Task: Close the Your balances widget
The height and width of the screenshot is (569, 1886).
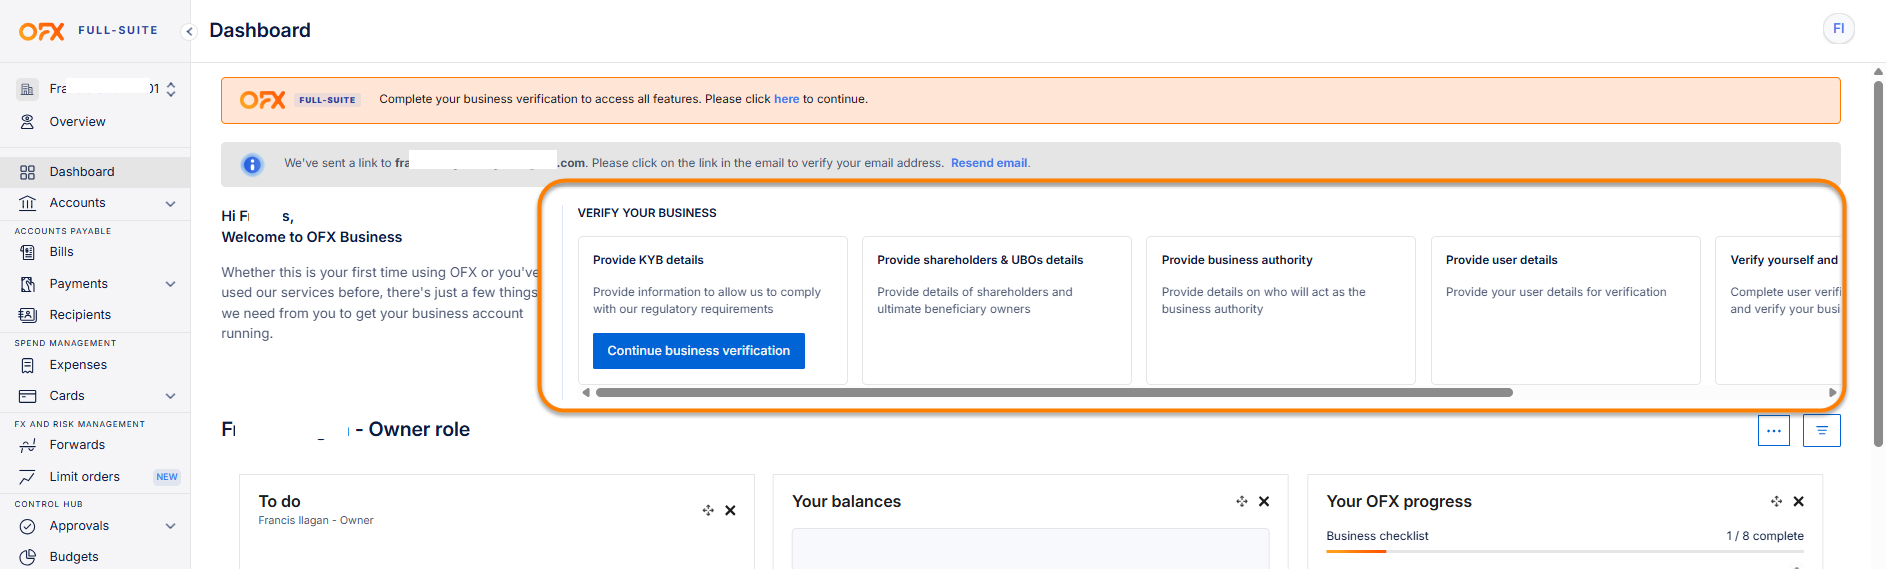Action: coord(1264,502)
